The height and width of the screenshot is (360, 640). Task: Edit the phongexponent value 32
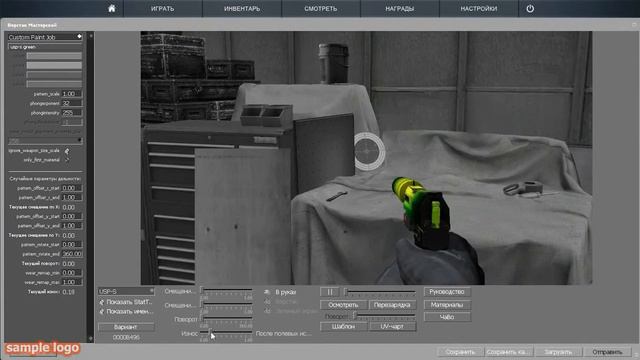click(72, 103)
